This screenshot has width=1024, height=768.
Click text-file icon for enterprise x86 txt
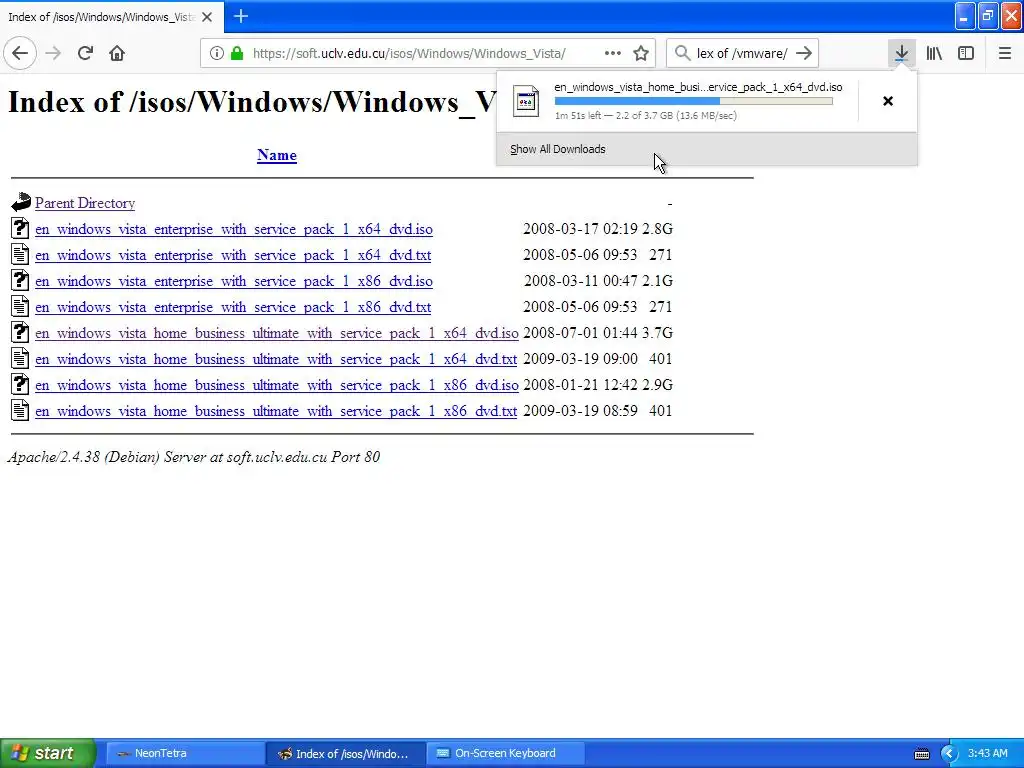pos(20,306)
